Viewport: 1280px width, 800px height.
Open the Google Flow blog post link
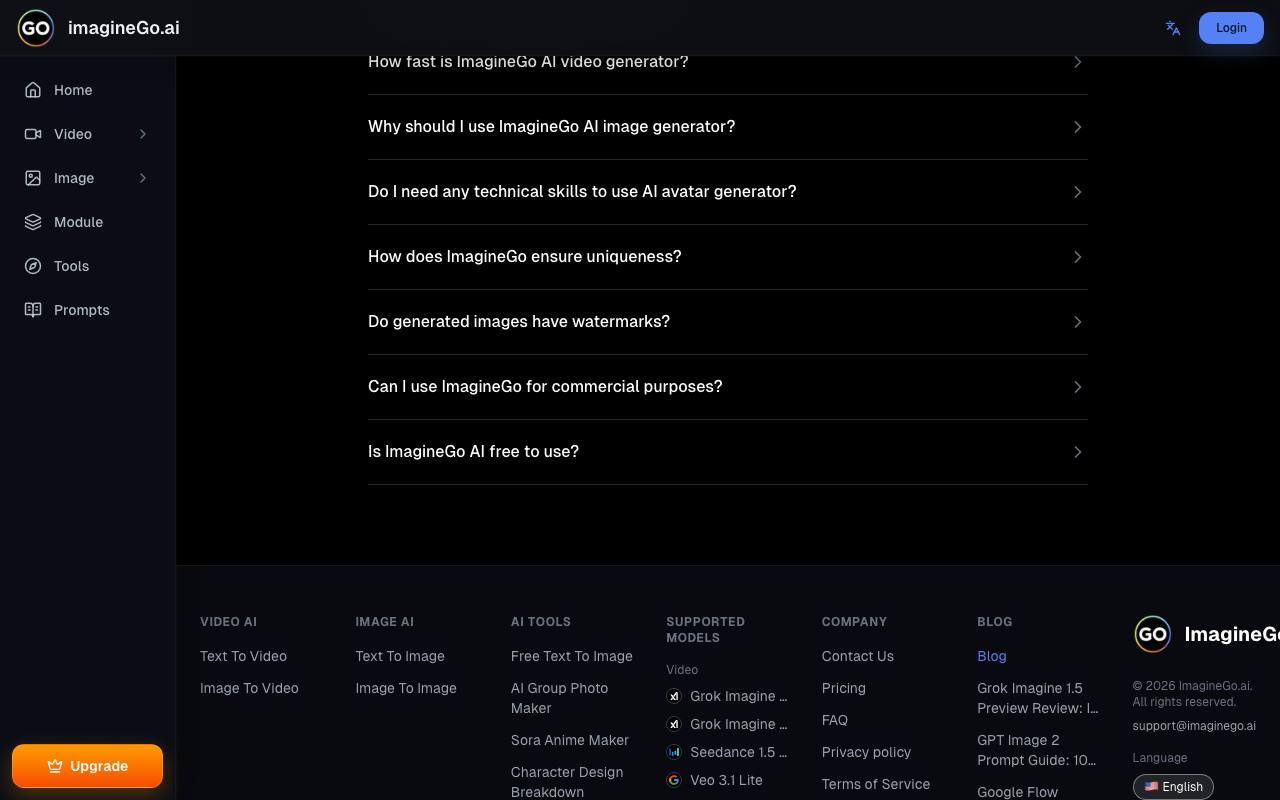pos(1018,792)
